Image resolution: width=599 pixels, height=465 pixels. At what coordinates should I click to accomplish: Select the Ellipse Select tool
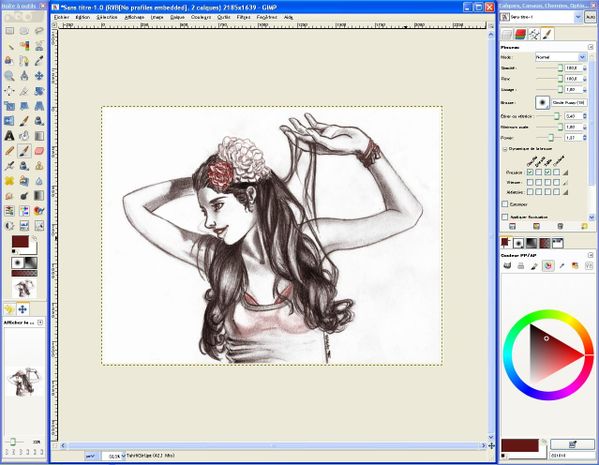click(x=24, y=31)
